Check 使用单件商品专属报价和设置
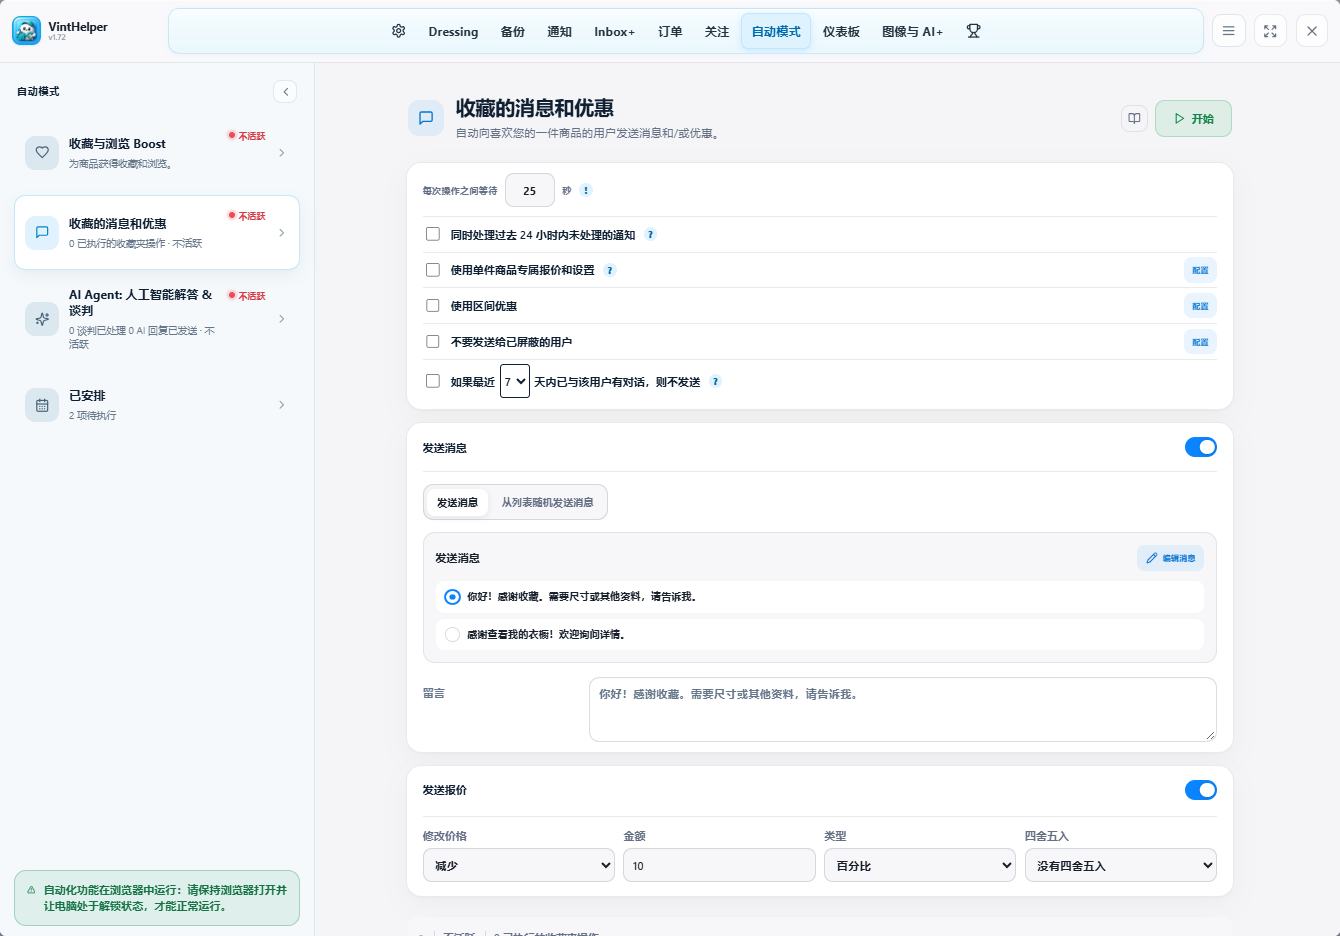The width and height of the screenshot is (1340, 936). click(433, 270)
